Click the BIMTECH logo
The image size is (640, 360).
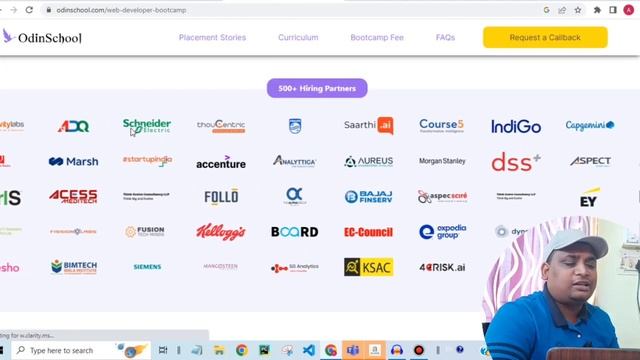[x=74, y=267]
